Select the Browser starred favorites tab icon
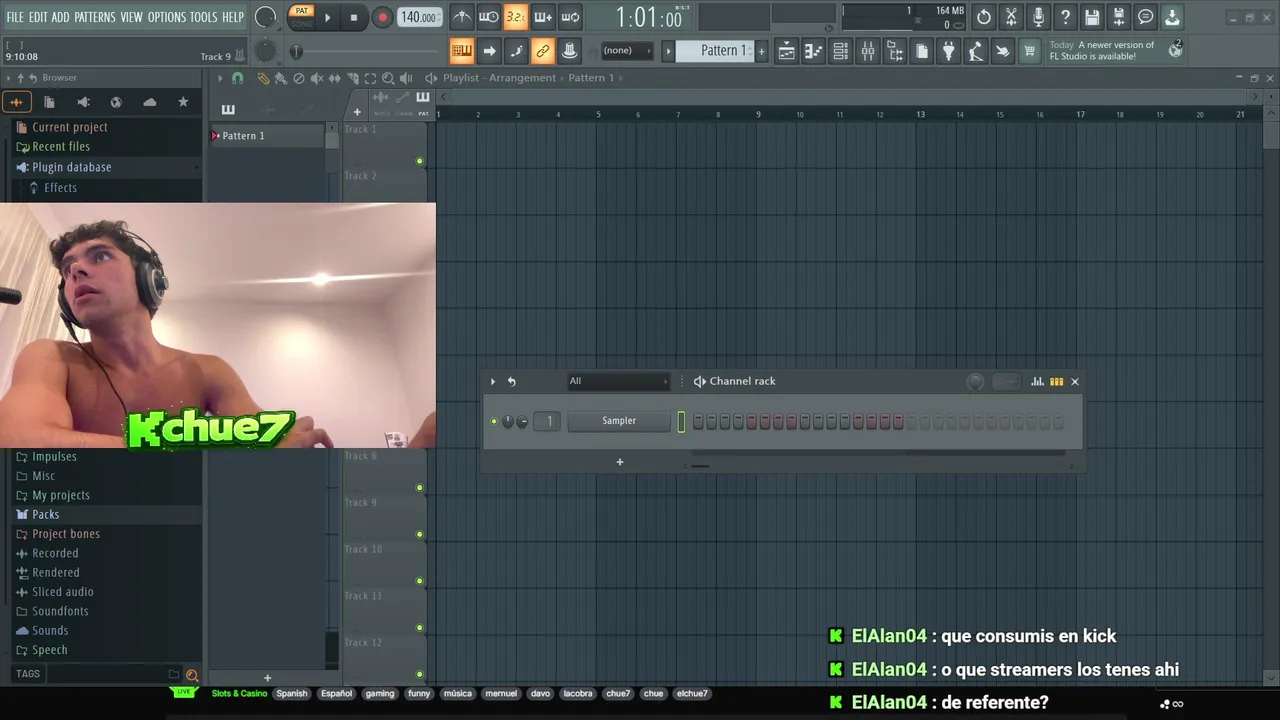This screenshot has height=720, width=1280. [183, 102]
